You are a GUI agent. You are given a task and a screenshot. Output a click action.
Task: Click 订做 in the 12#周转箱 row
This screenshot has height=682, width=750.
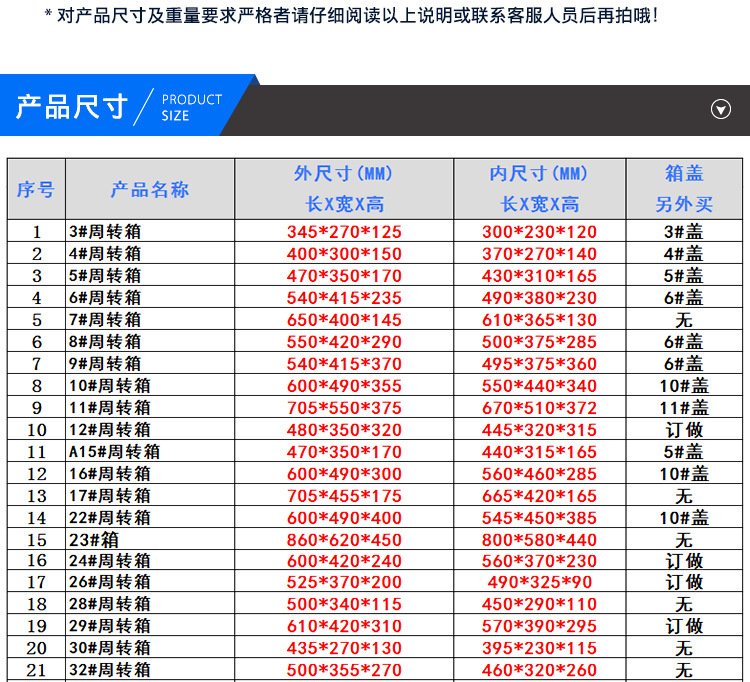(684, 430)
